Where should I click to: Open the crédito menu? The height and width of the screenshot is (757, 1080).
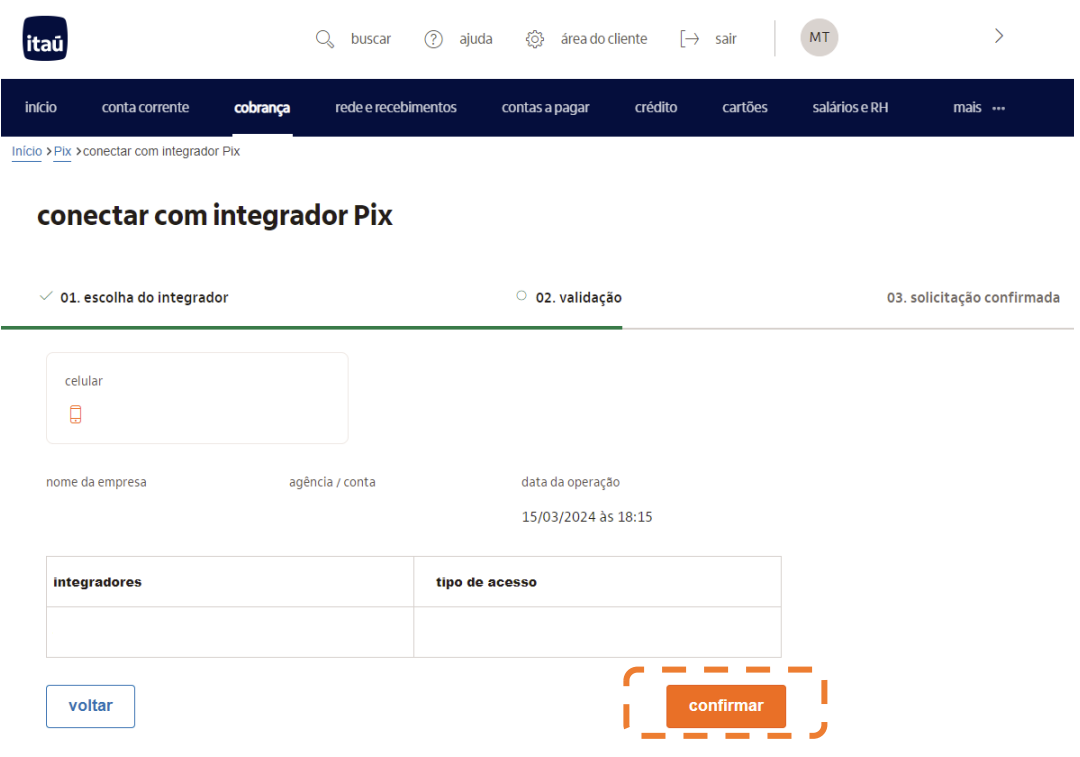(656, 107)
